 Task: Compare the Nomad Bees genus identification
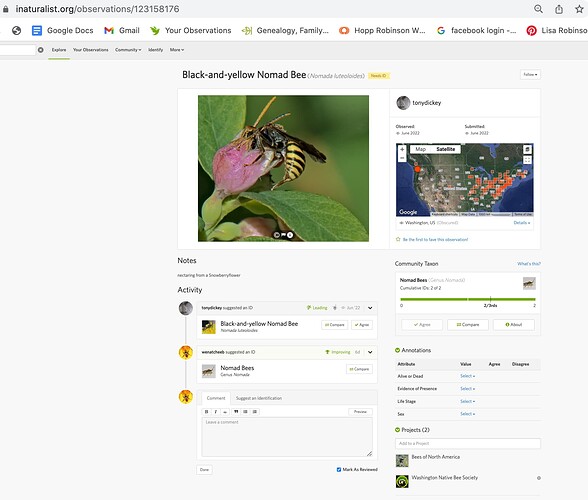click(359, 369)
